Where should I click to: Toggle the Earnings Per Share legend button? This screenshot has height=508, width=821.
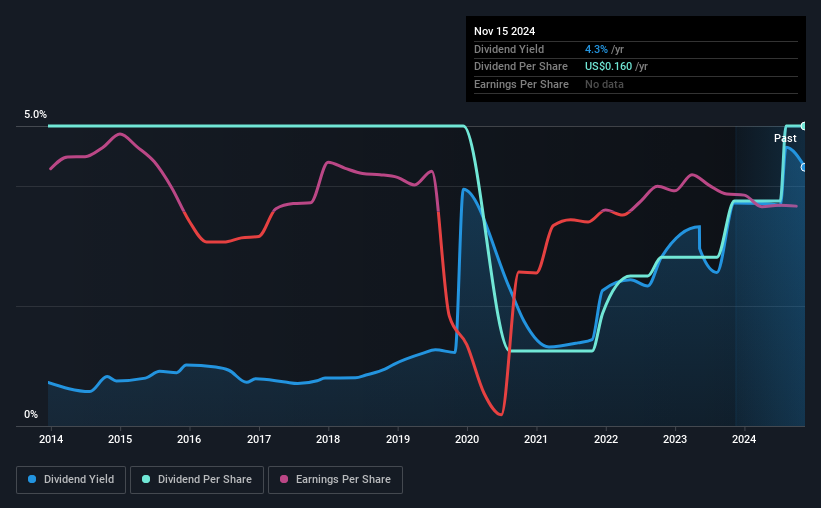[x=335, y=480]
